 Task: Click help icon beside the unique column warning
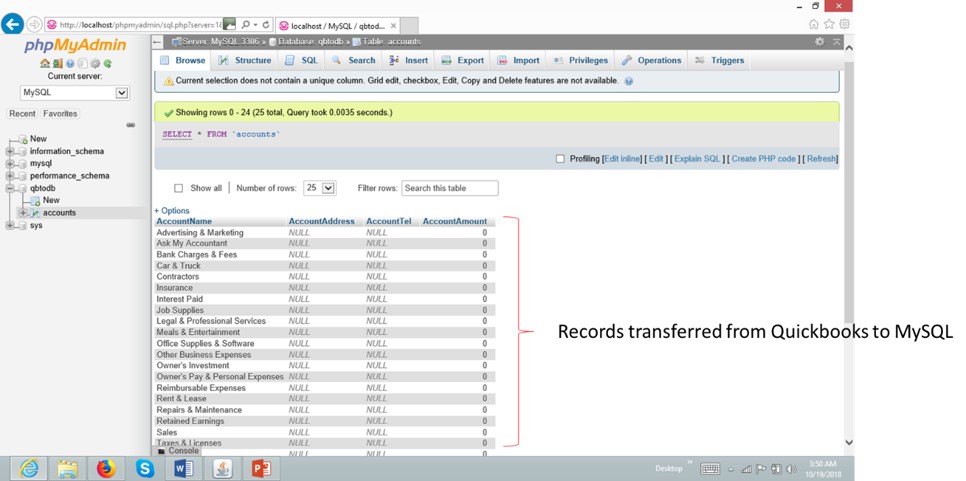(x=629, y=81)
